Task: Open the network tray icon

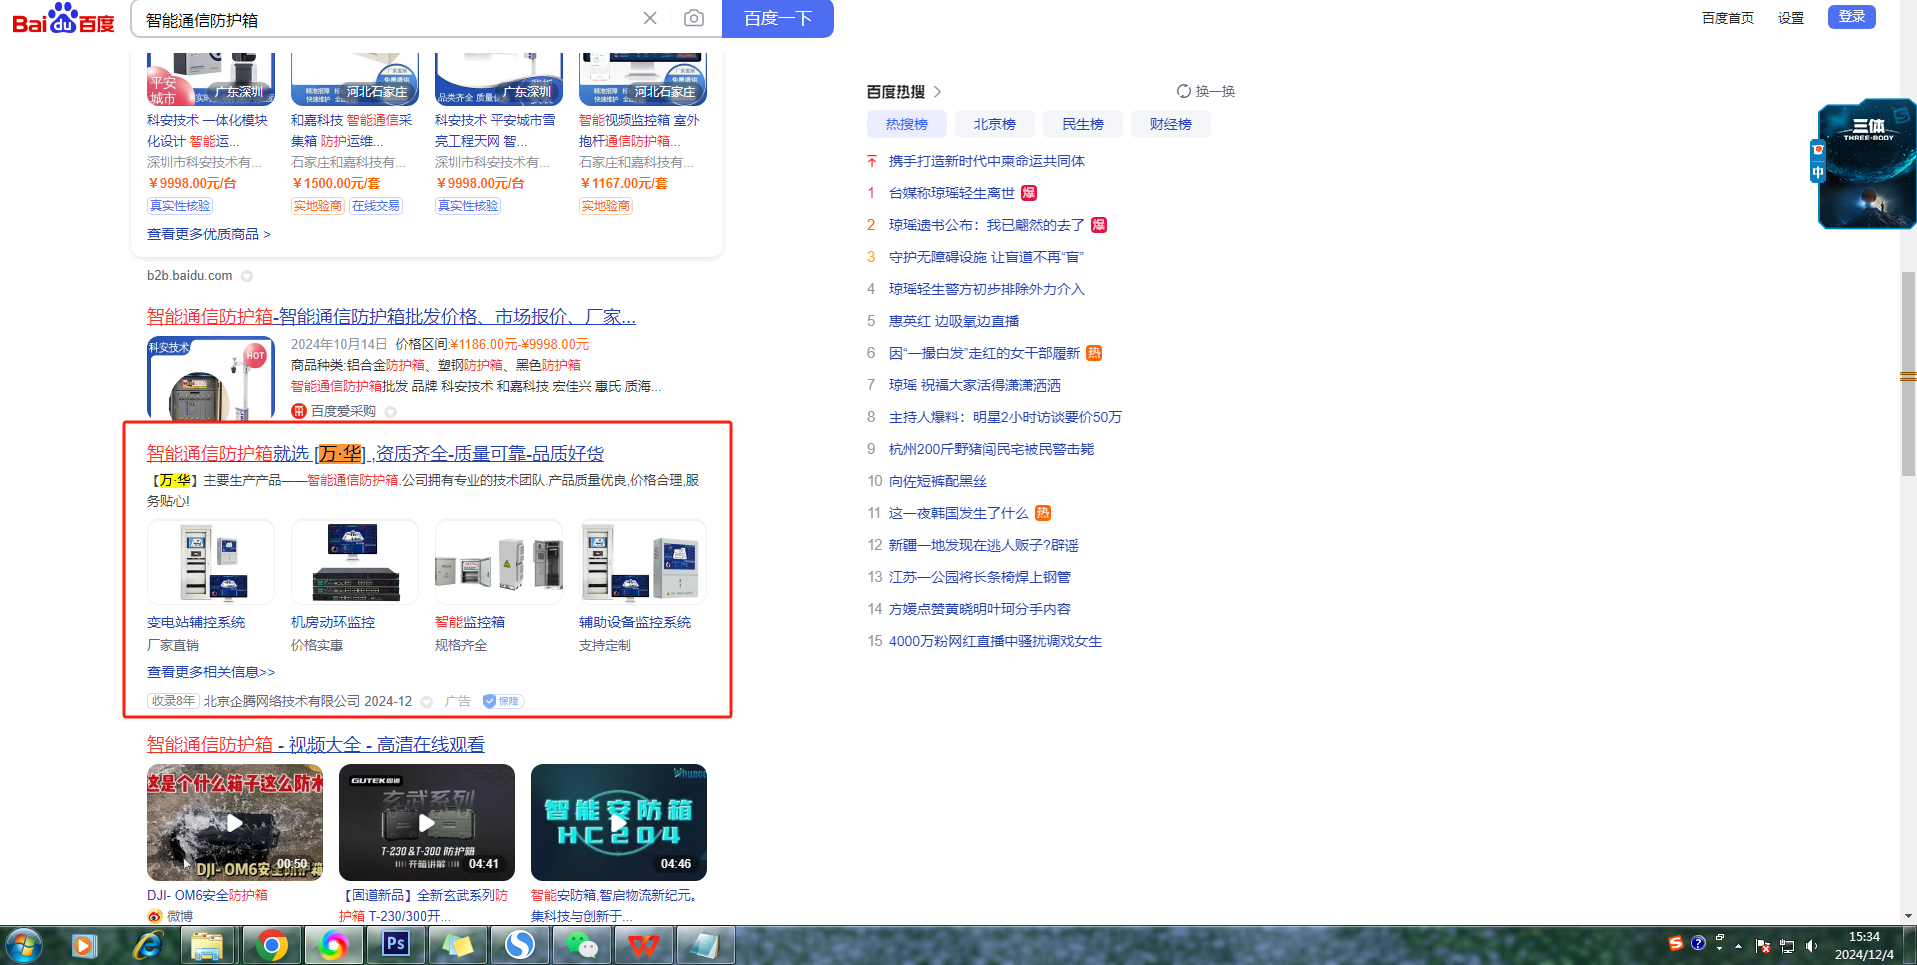Action: point(1787,946)
